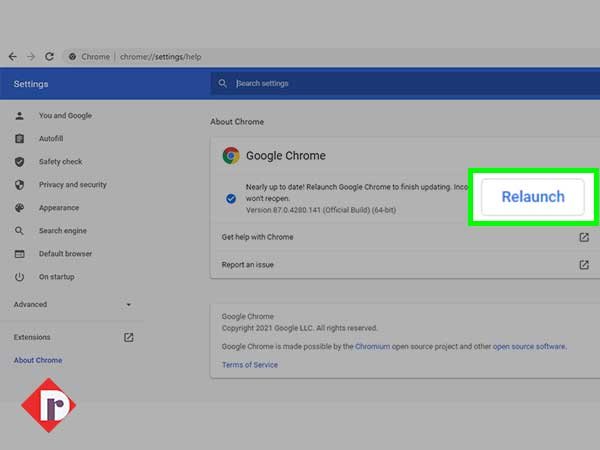Click the Nearly up to date message
Viewport: 600px width, 450px height.
pos(357,192)
